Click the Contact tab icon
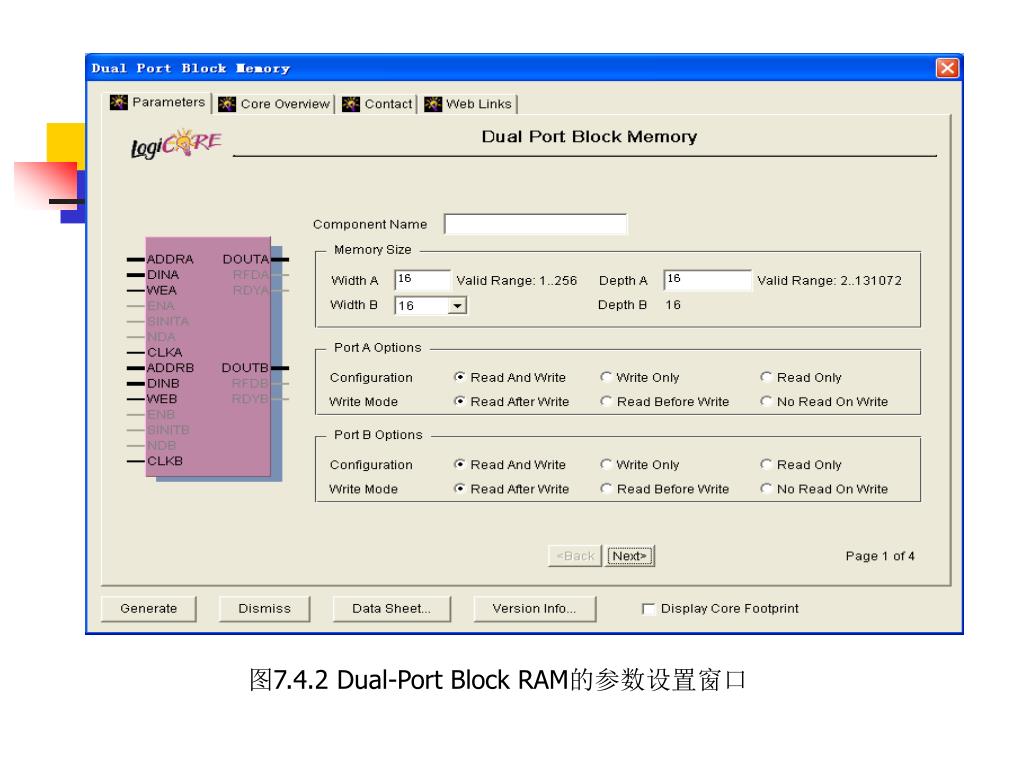This screenshot has height=768, width=1024. coord(351,104)
